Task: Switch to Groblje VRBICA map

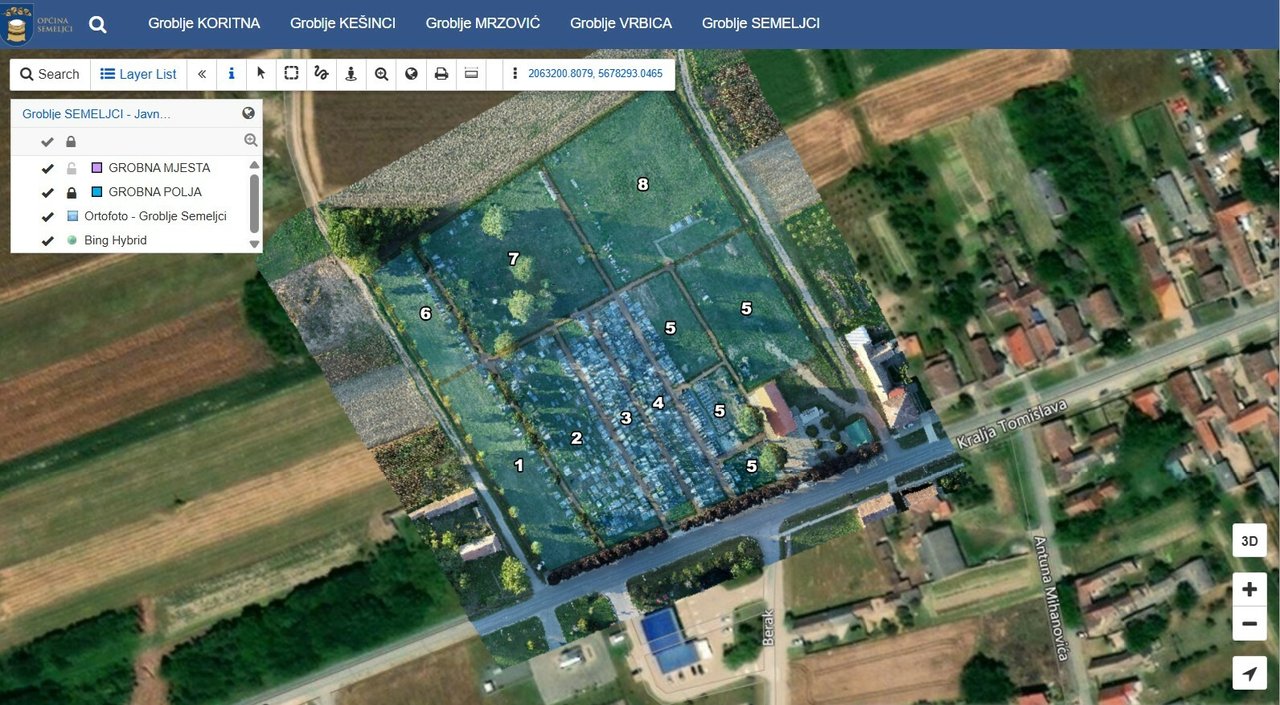Action: coord(621,23)
